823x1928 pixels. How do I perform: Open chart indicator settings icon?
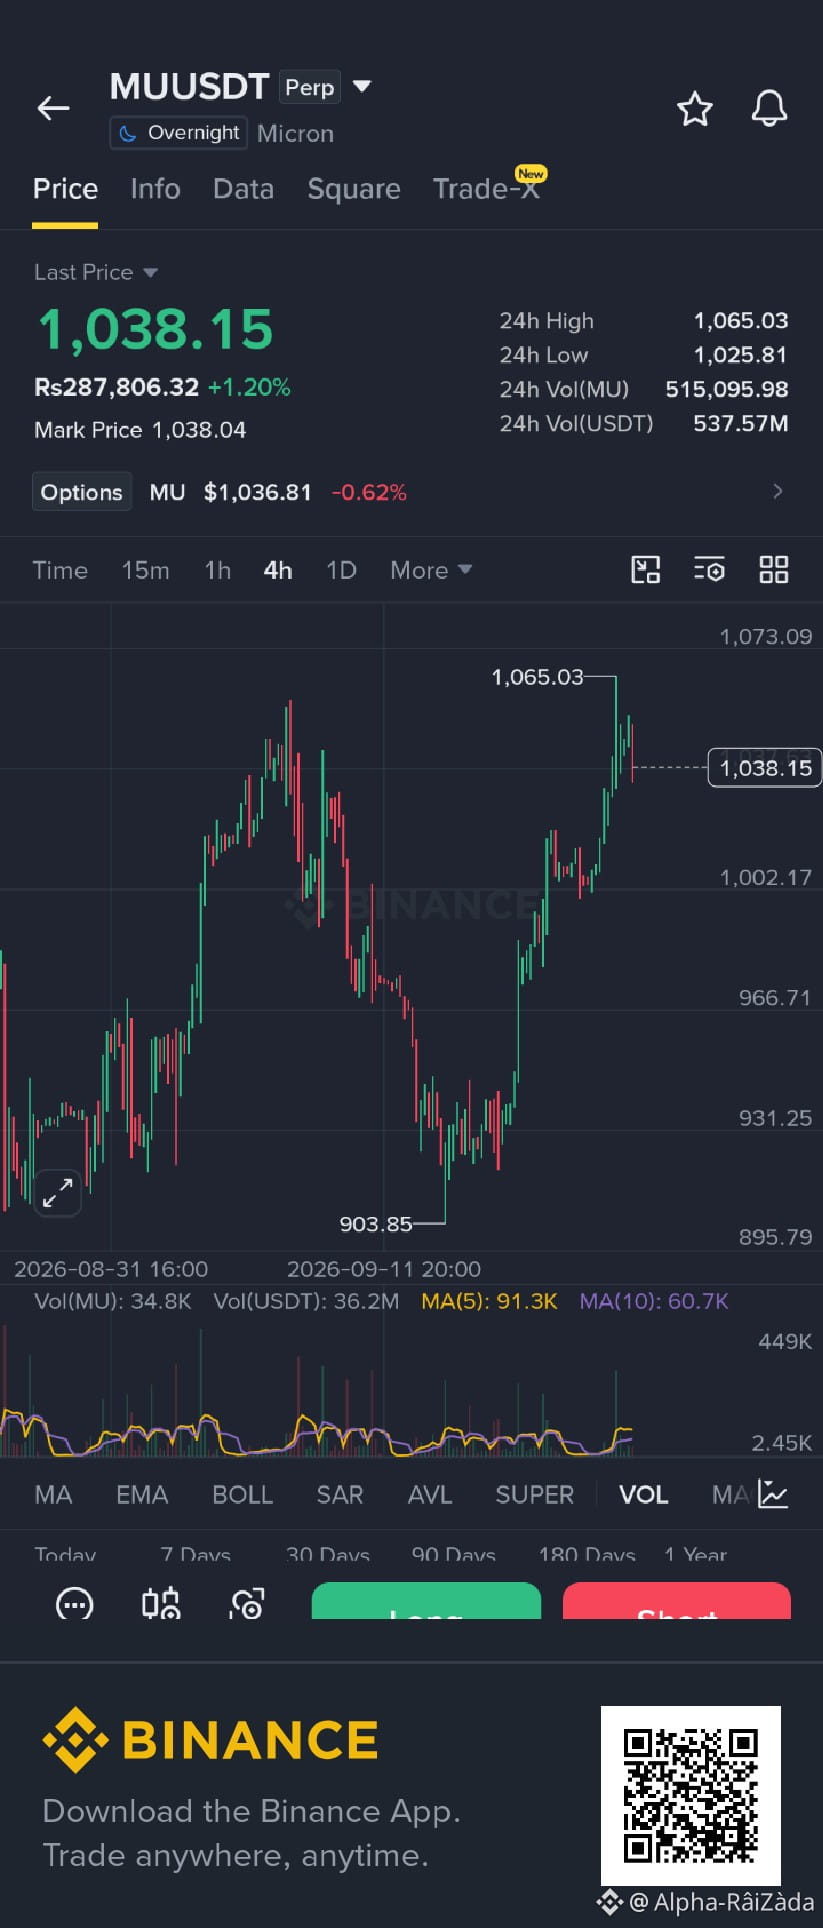pos(709,570)
